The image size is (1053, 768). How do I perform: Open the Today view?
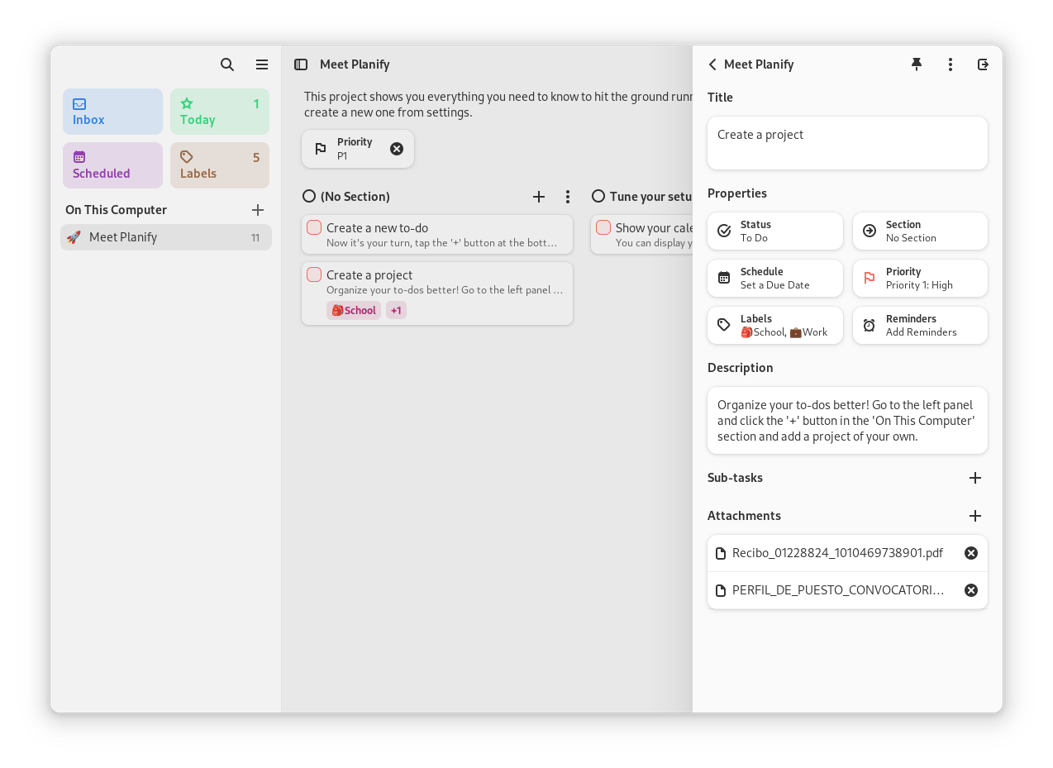click(220, 111)
